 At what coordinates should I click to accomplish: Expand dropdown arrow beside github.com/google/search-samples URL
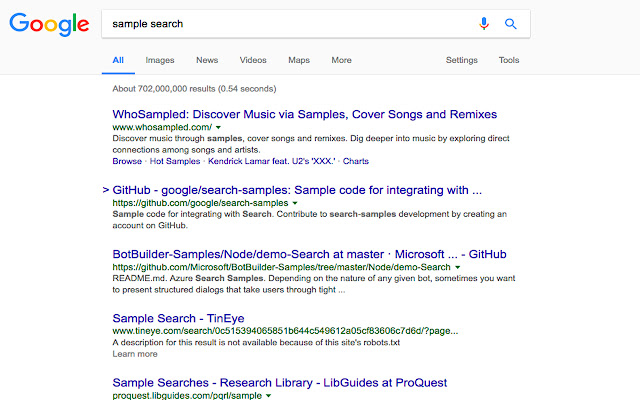295,203
